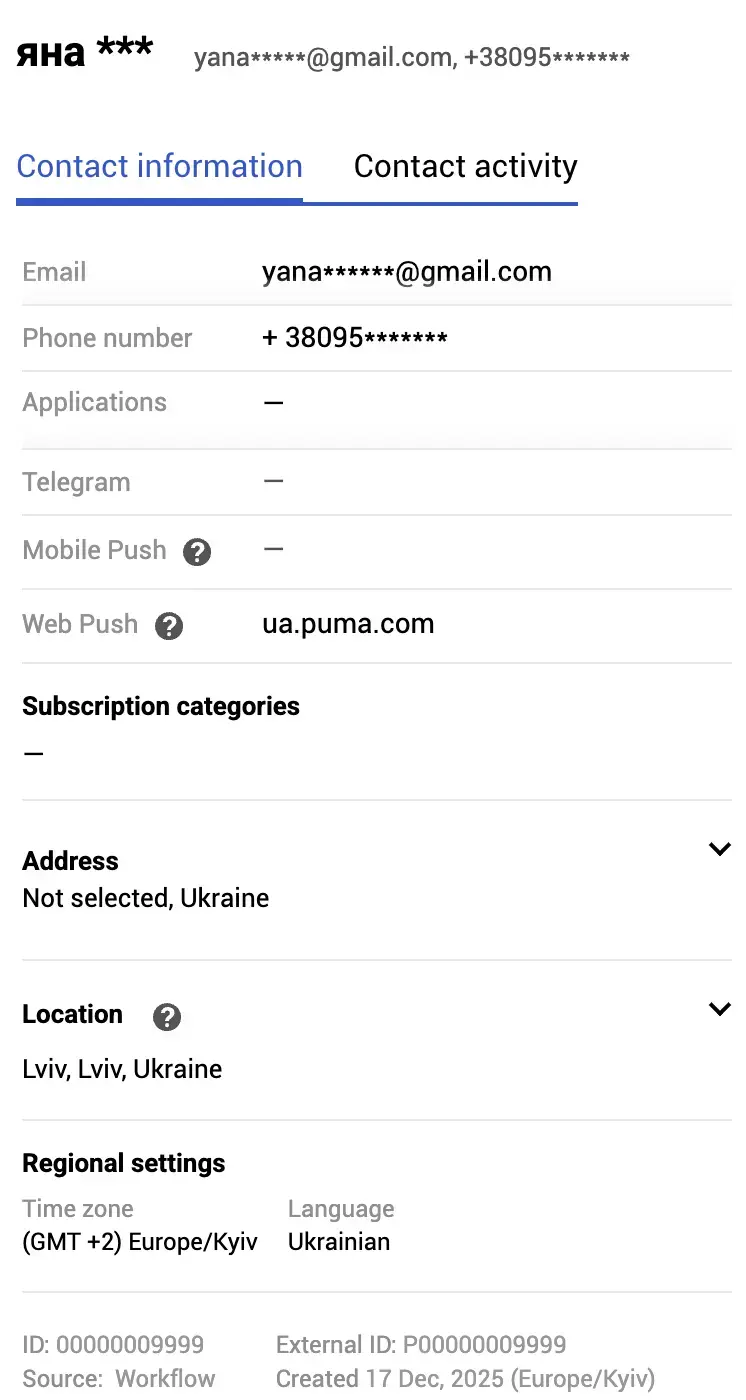
Task: Select the Contact information tab
Action: coord(159,166)
